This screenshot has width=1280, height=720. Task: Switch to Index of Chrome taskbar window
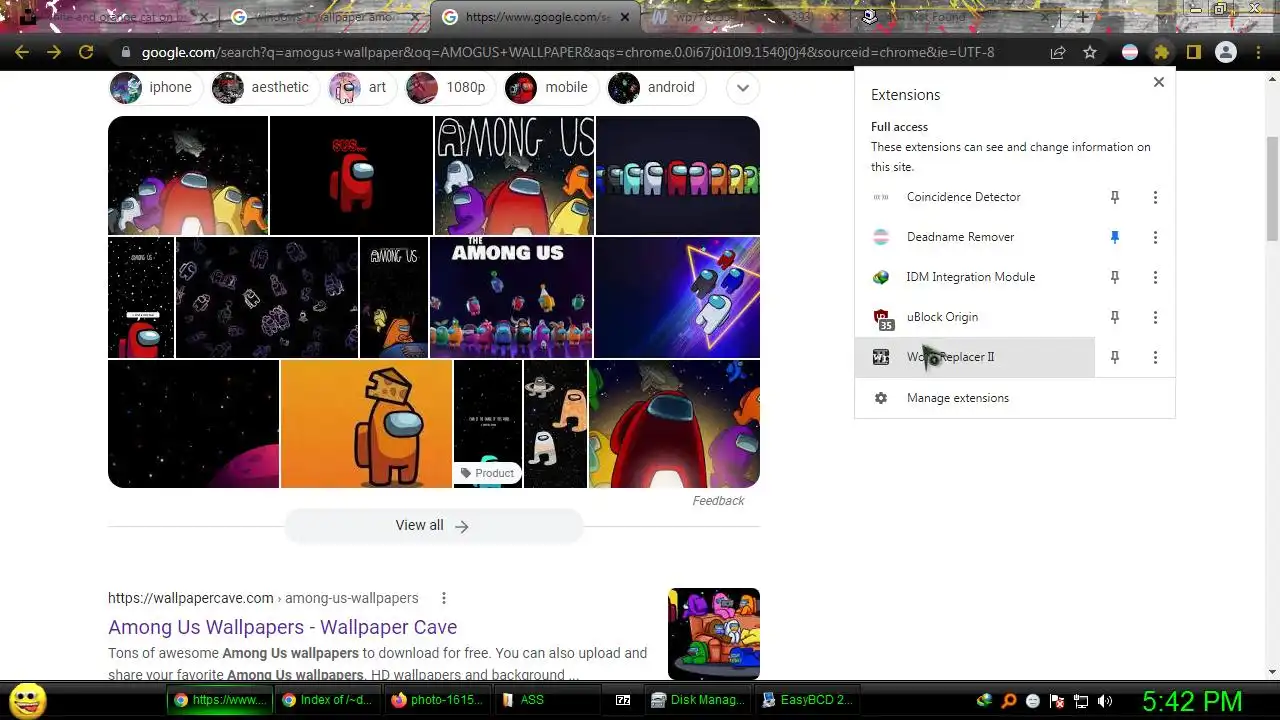point(327,700)
